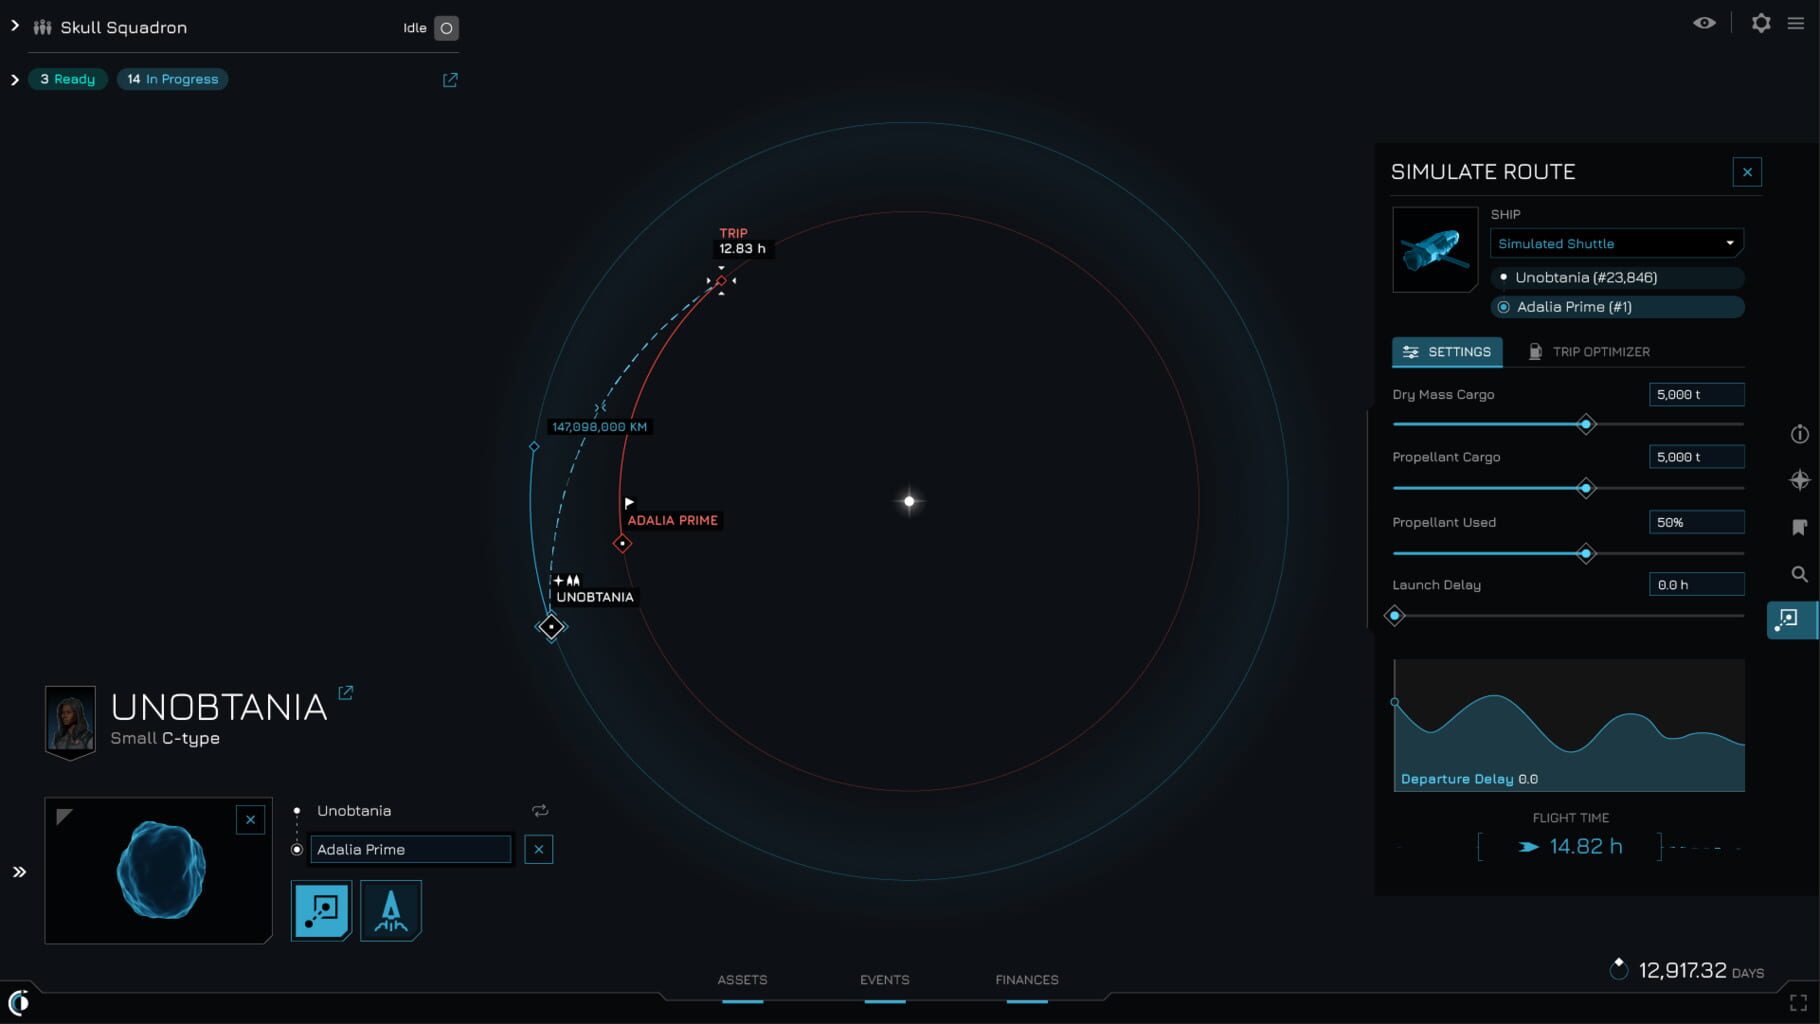
Task: Open the hamburger main menu
Action: [1796, 23]
